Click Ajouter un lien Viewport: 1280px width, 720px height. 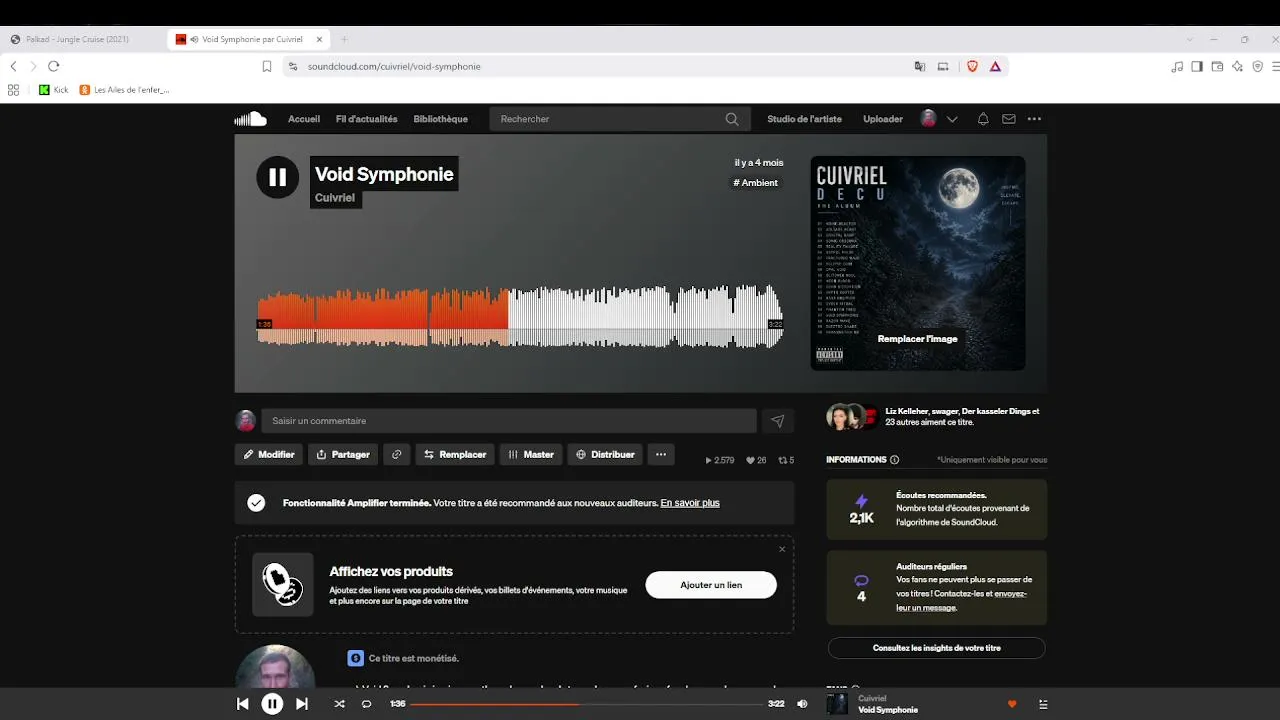click(711, 585)
